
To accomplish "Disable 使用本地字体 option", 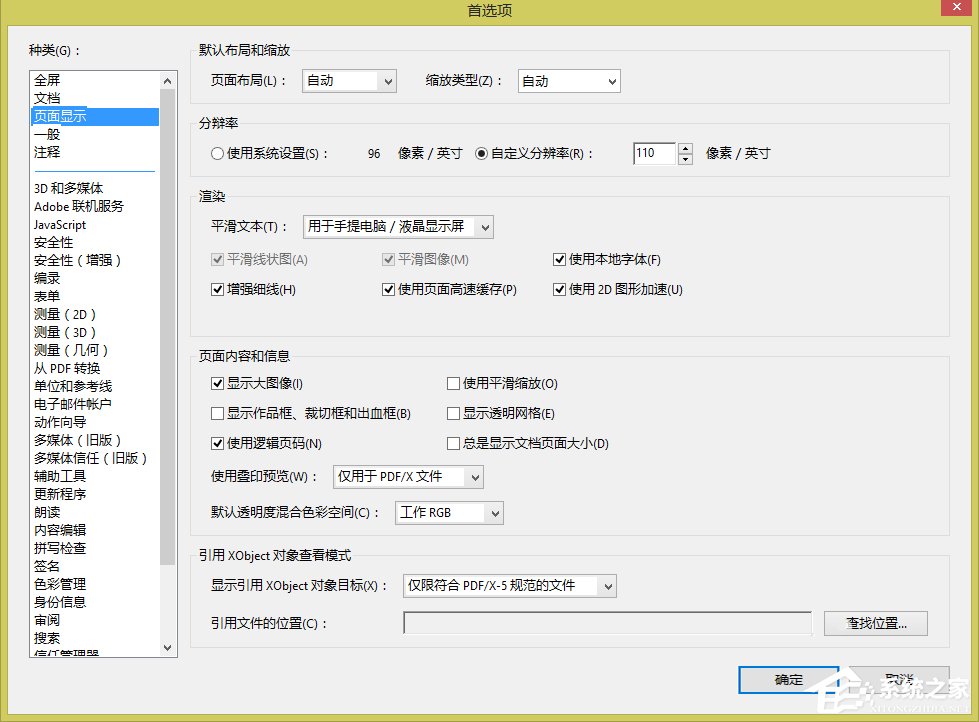I will pos(560,259).
